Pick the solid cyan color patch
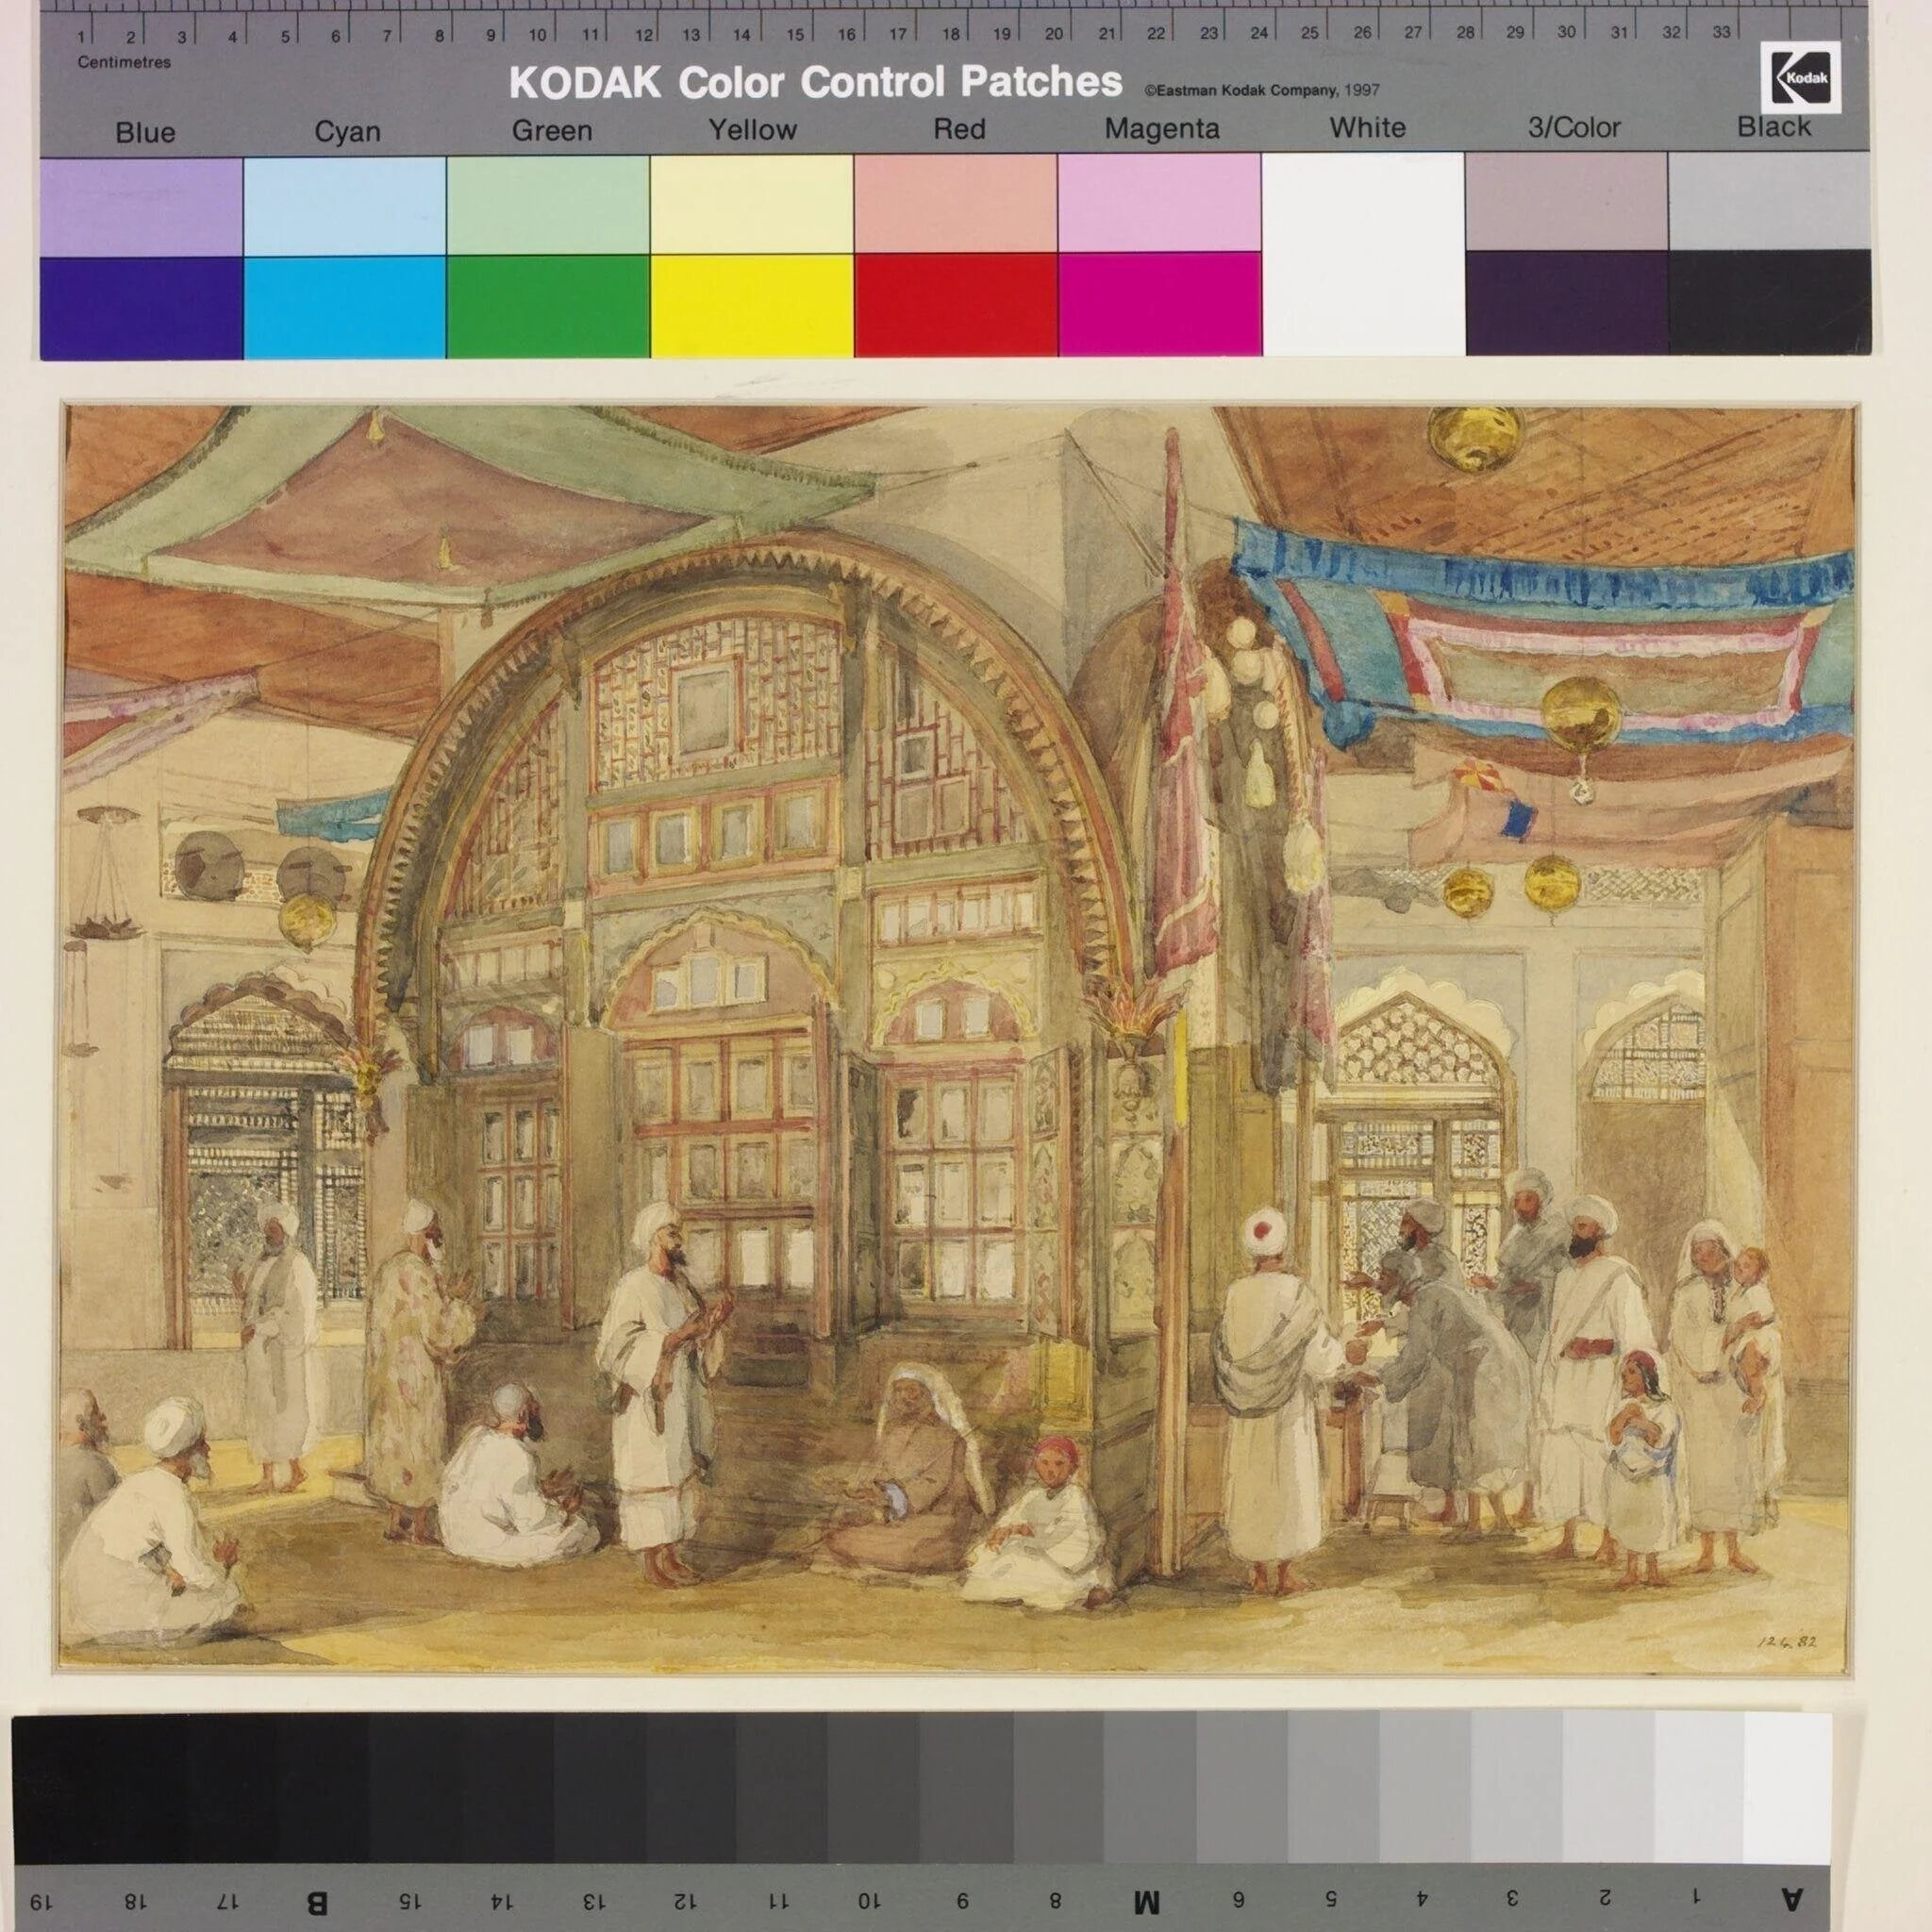 pos(345,306)
